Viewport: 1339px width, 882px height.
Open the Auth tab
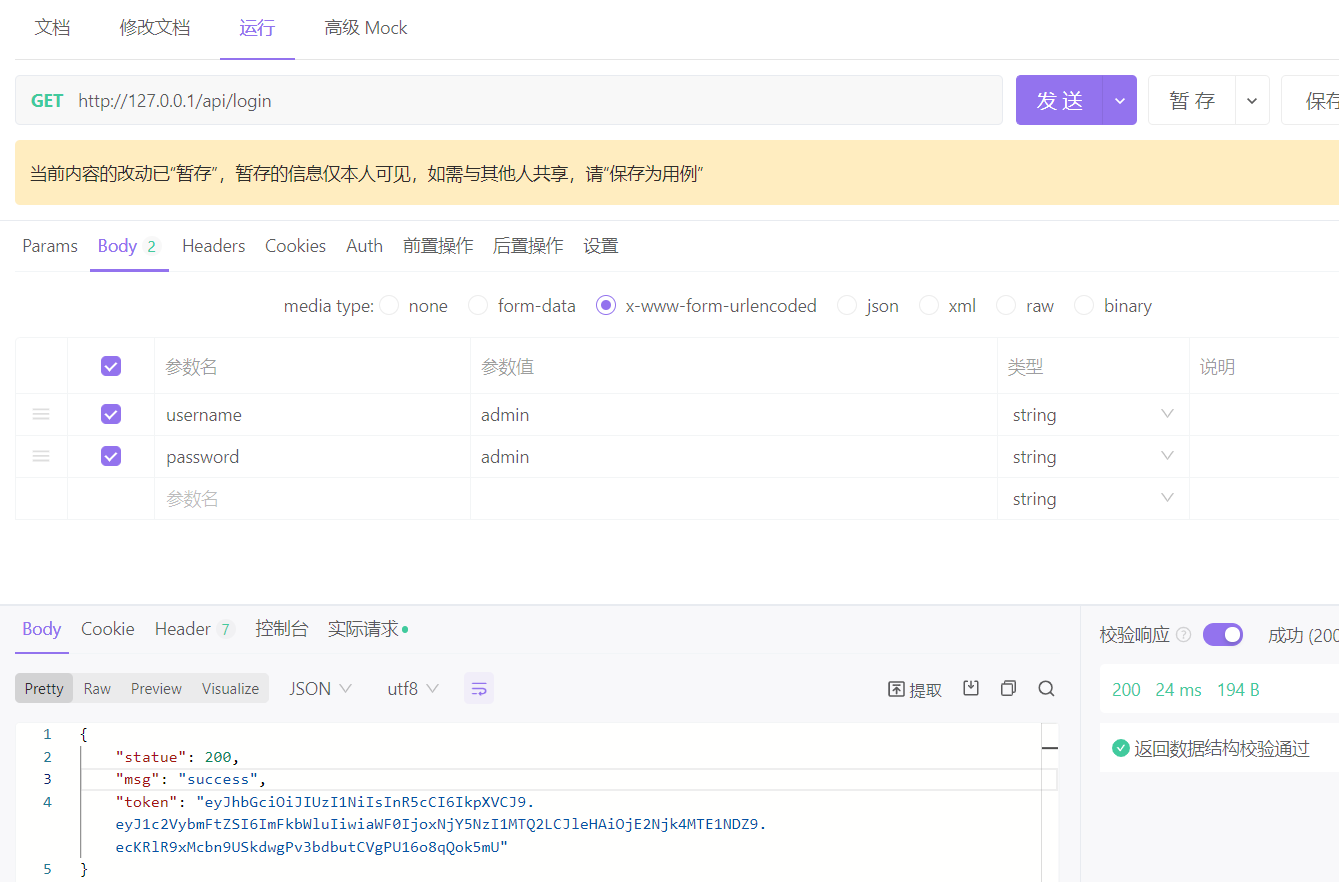coord(364,246)
